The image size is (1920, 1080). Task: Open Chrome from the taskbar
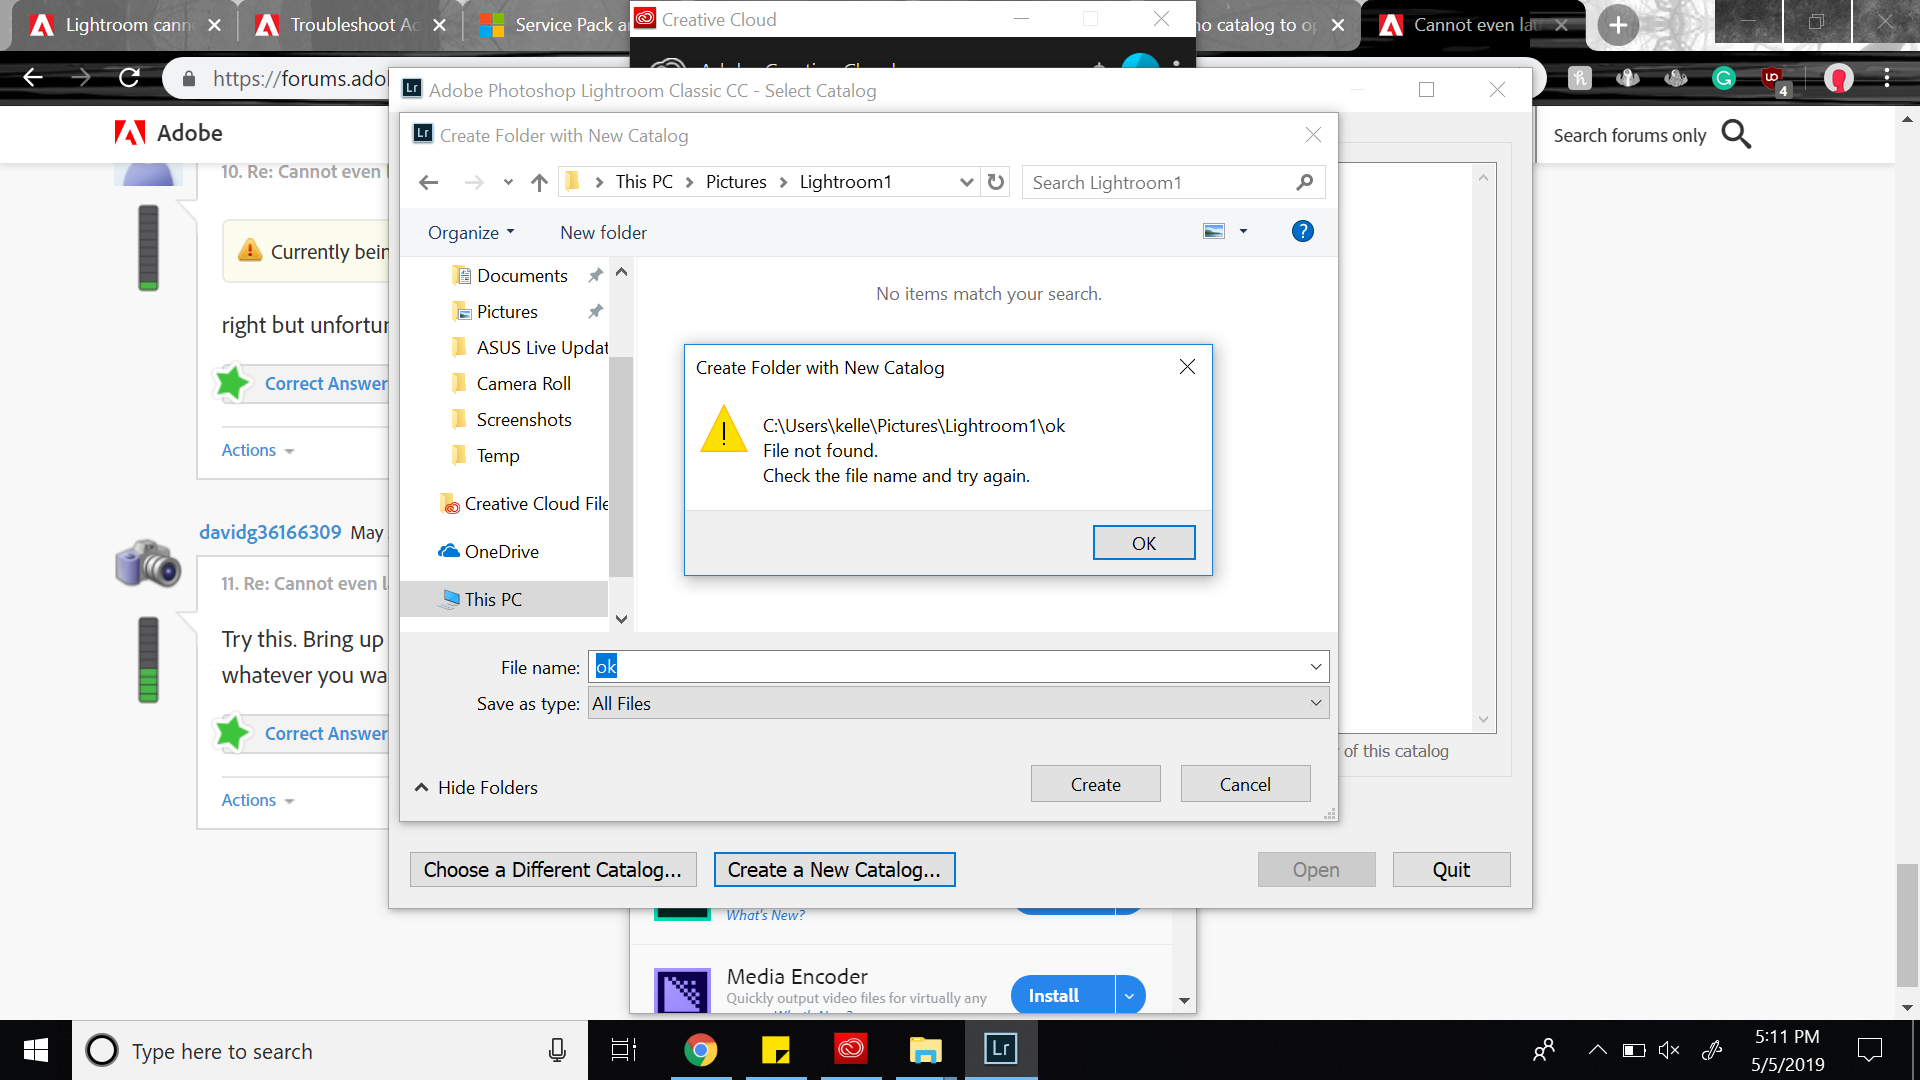tap(700, 1050)
